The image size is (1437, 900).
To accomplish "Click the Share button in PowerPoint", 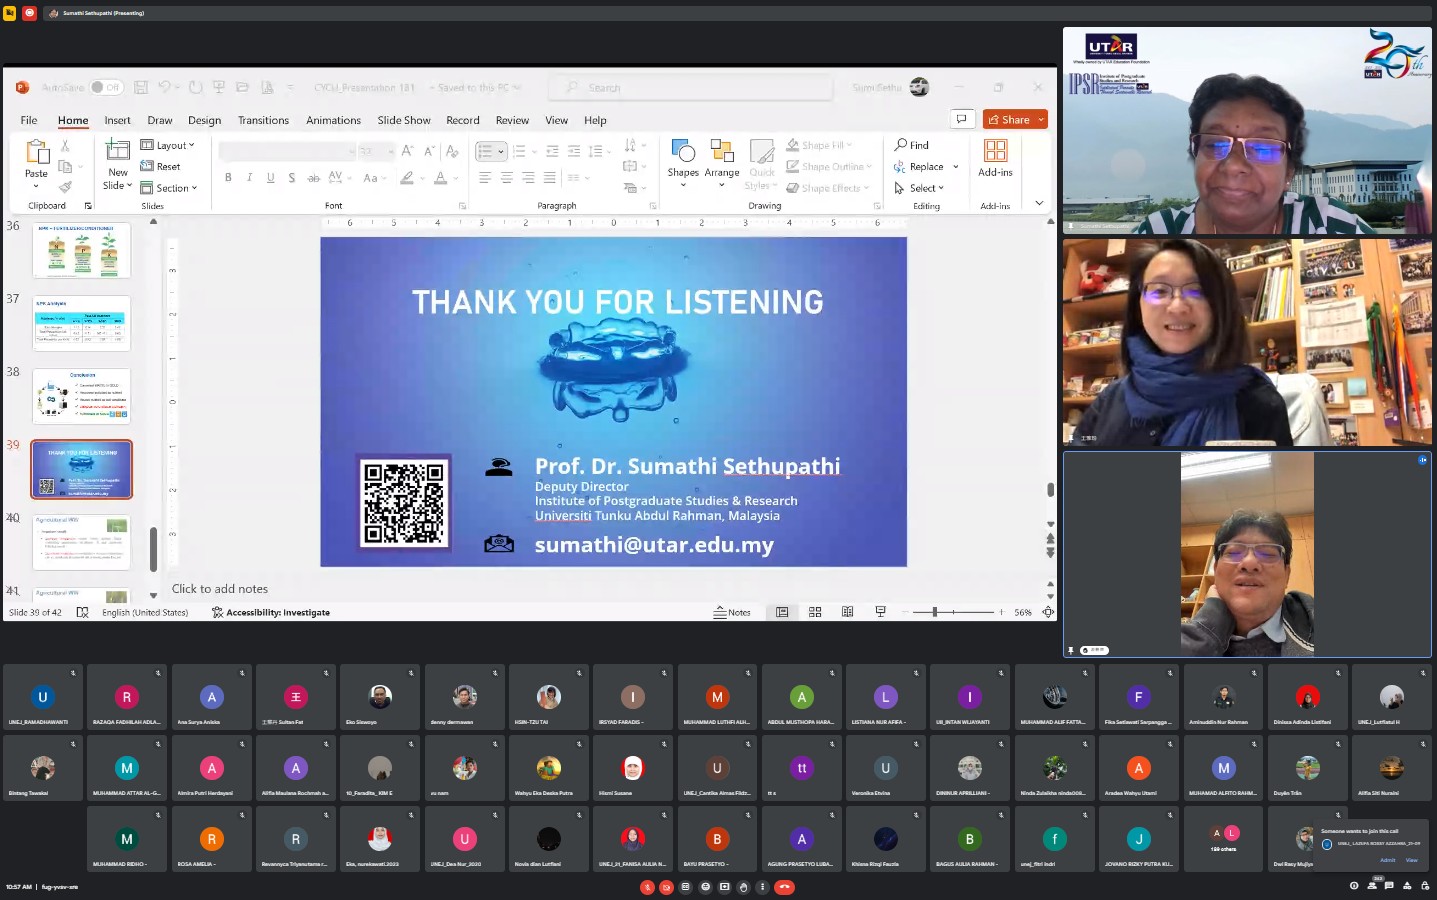I will (x=1009, y=119).
